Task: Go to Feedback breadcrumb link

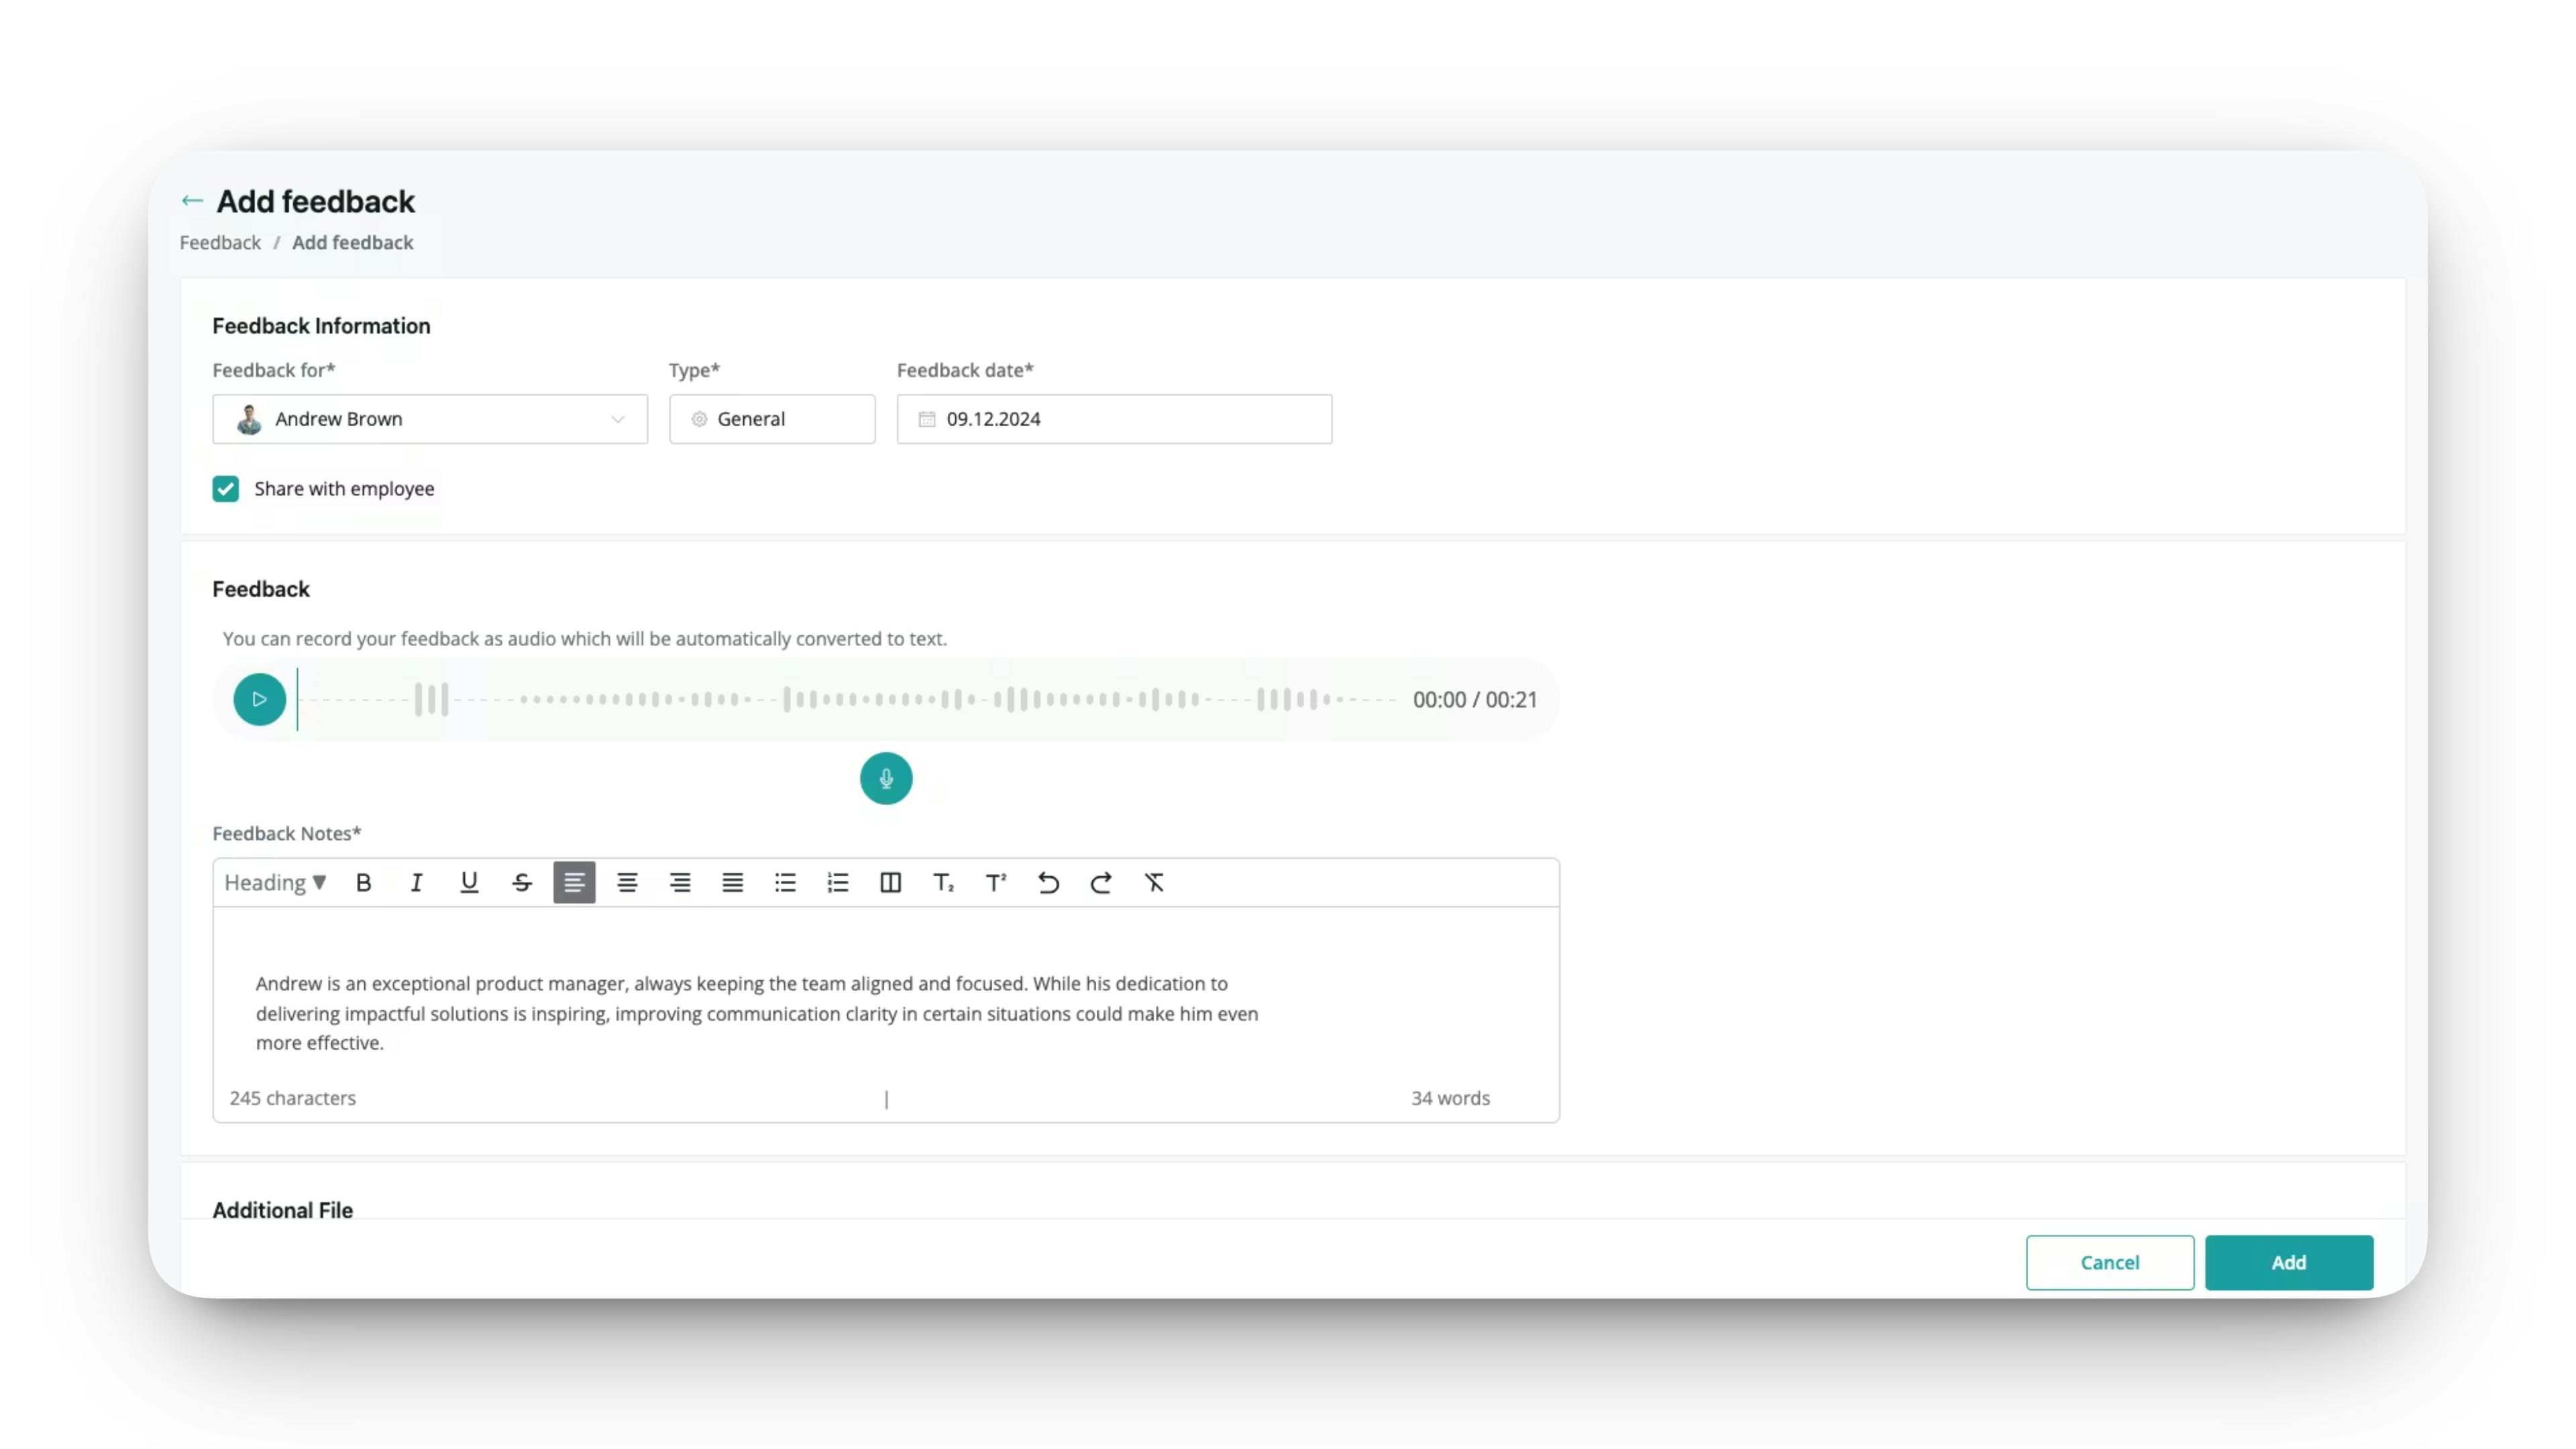Action: click(220, 243)
